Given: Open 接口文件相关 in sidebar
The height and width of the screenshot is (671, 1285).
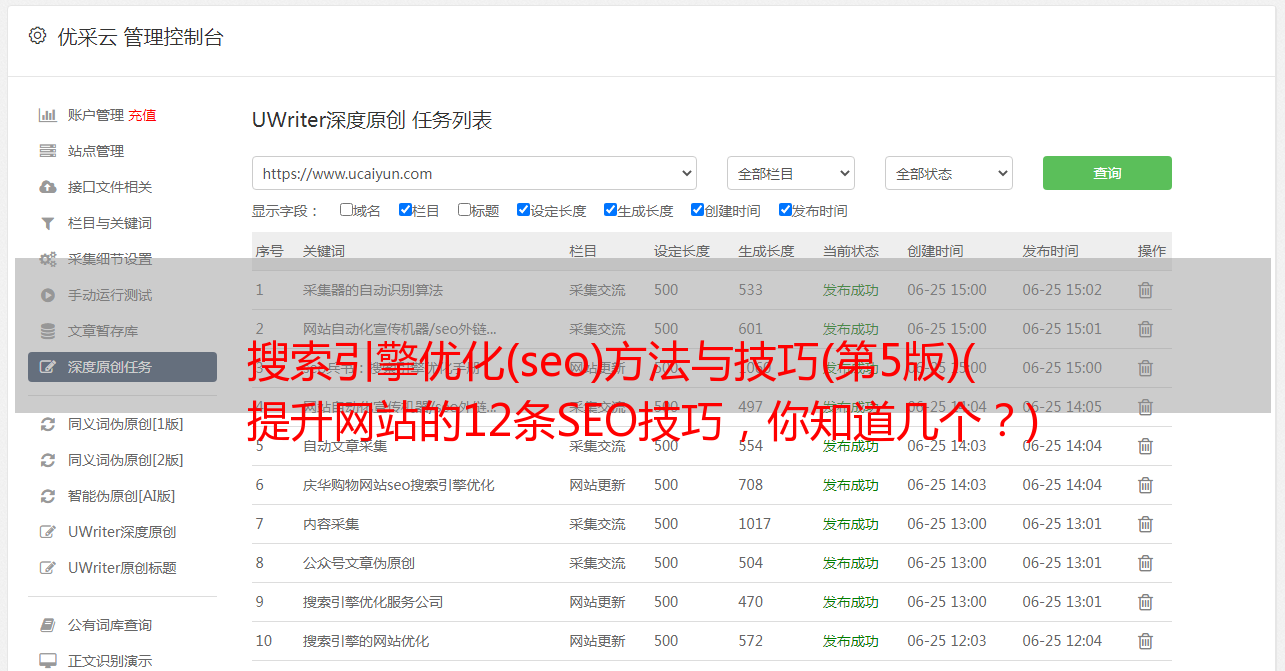Looking at the screenshot, I should pyautogui.click(x=110, y=187).
